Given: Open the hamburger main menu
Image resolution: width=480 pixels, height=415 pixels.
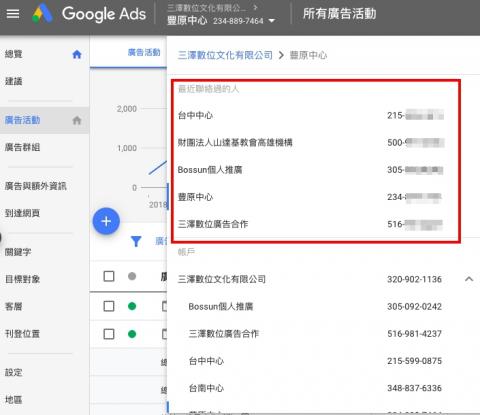Looking at the screenshot, I should tap(13, 14).
